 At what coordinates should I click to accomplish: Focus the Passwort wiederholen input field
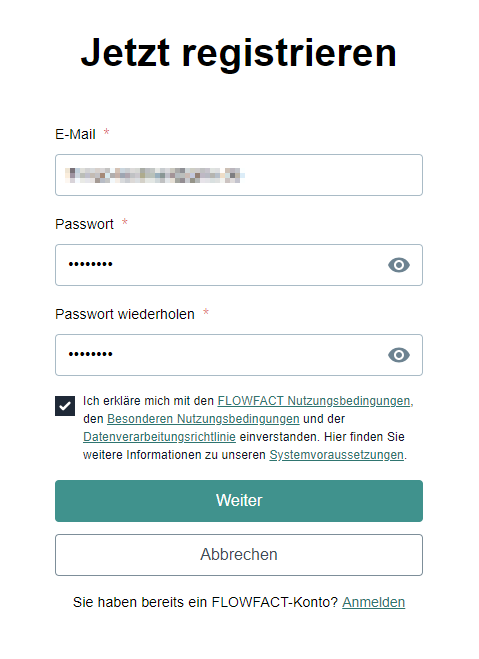point(239,355)
